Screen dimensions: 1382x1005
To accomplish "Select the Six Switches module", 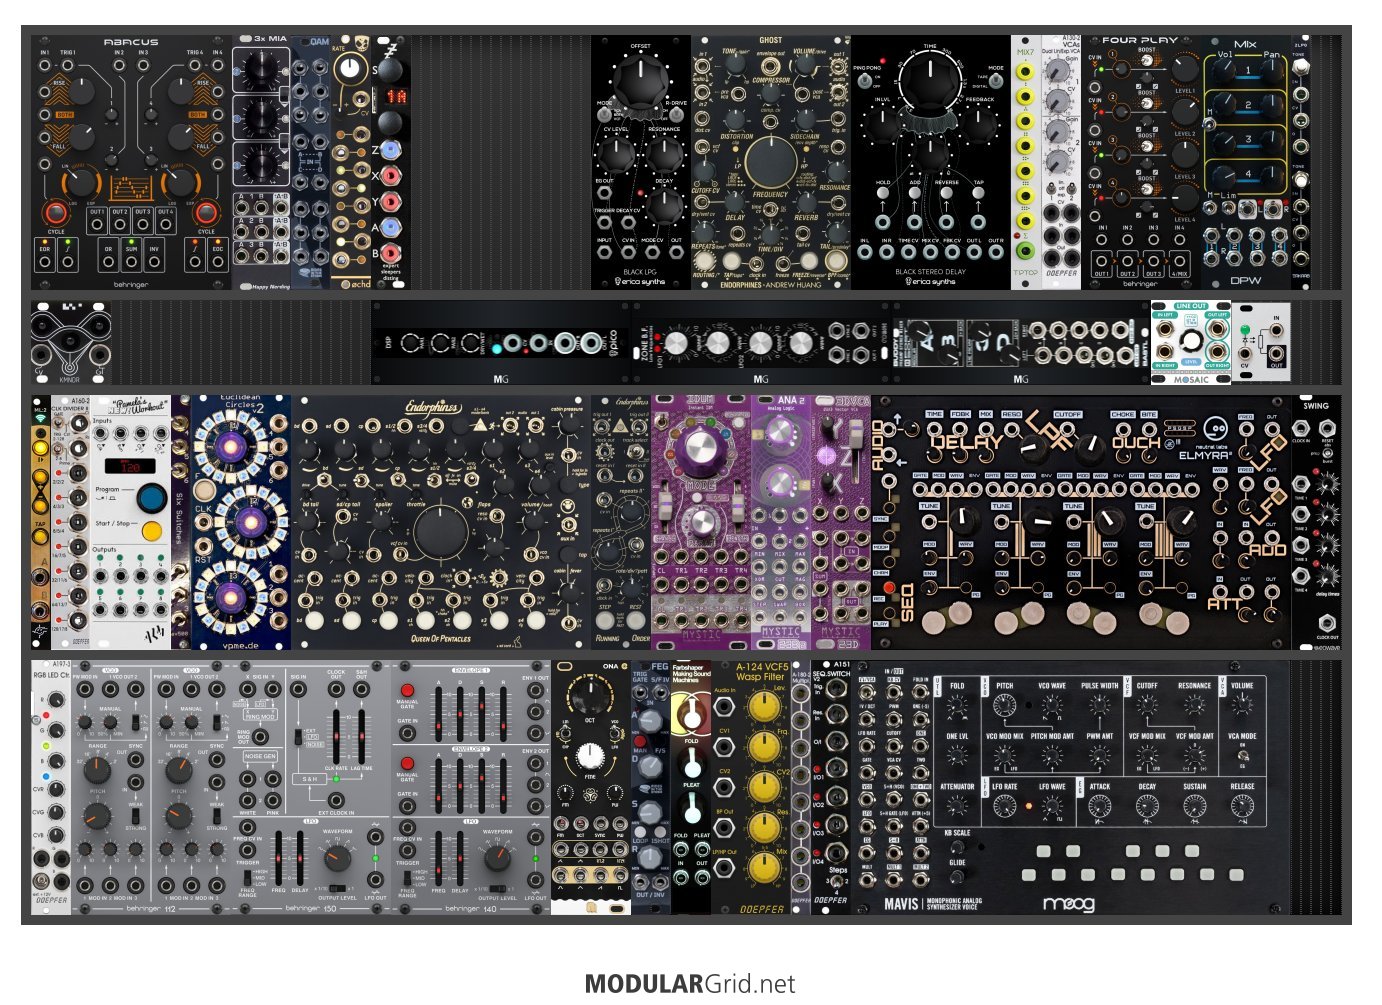I will click(x=181, y=522).
